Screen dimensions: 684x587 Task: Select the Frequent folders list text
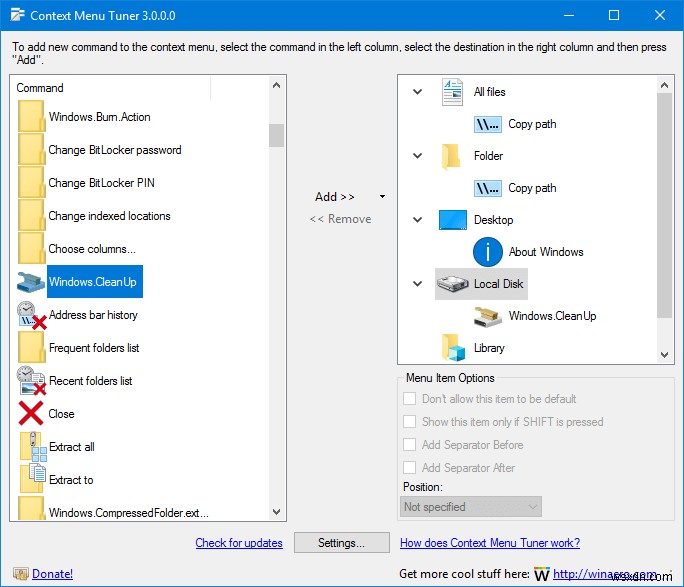pyautogui.click(x=94, y=348)
